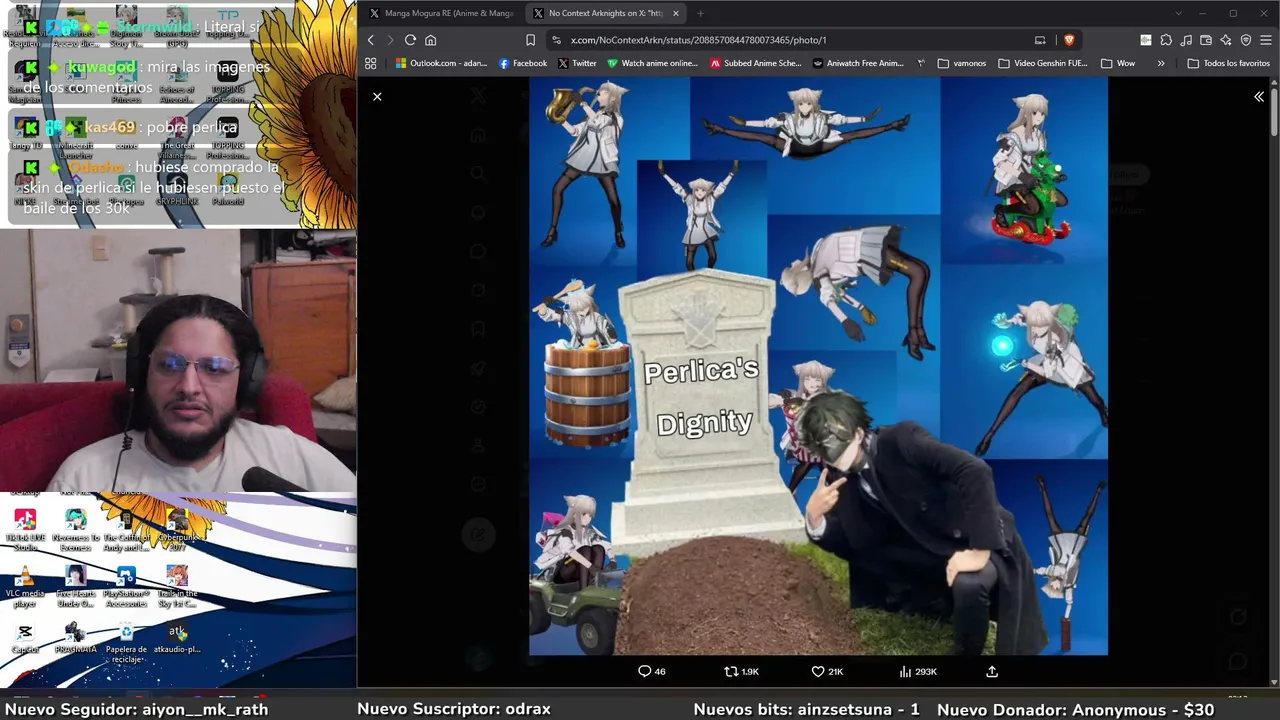Image resolution: width=1280 pixels, height=720 pixels.
Task: Open Aniwatch Free Anime bookmark
Action: point(858,63)
